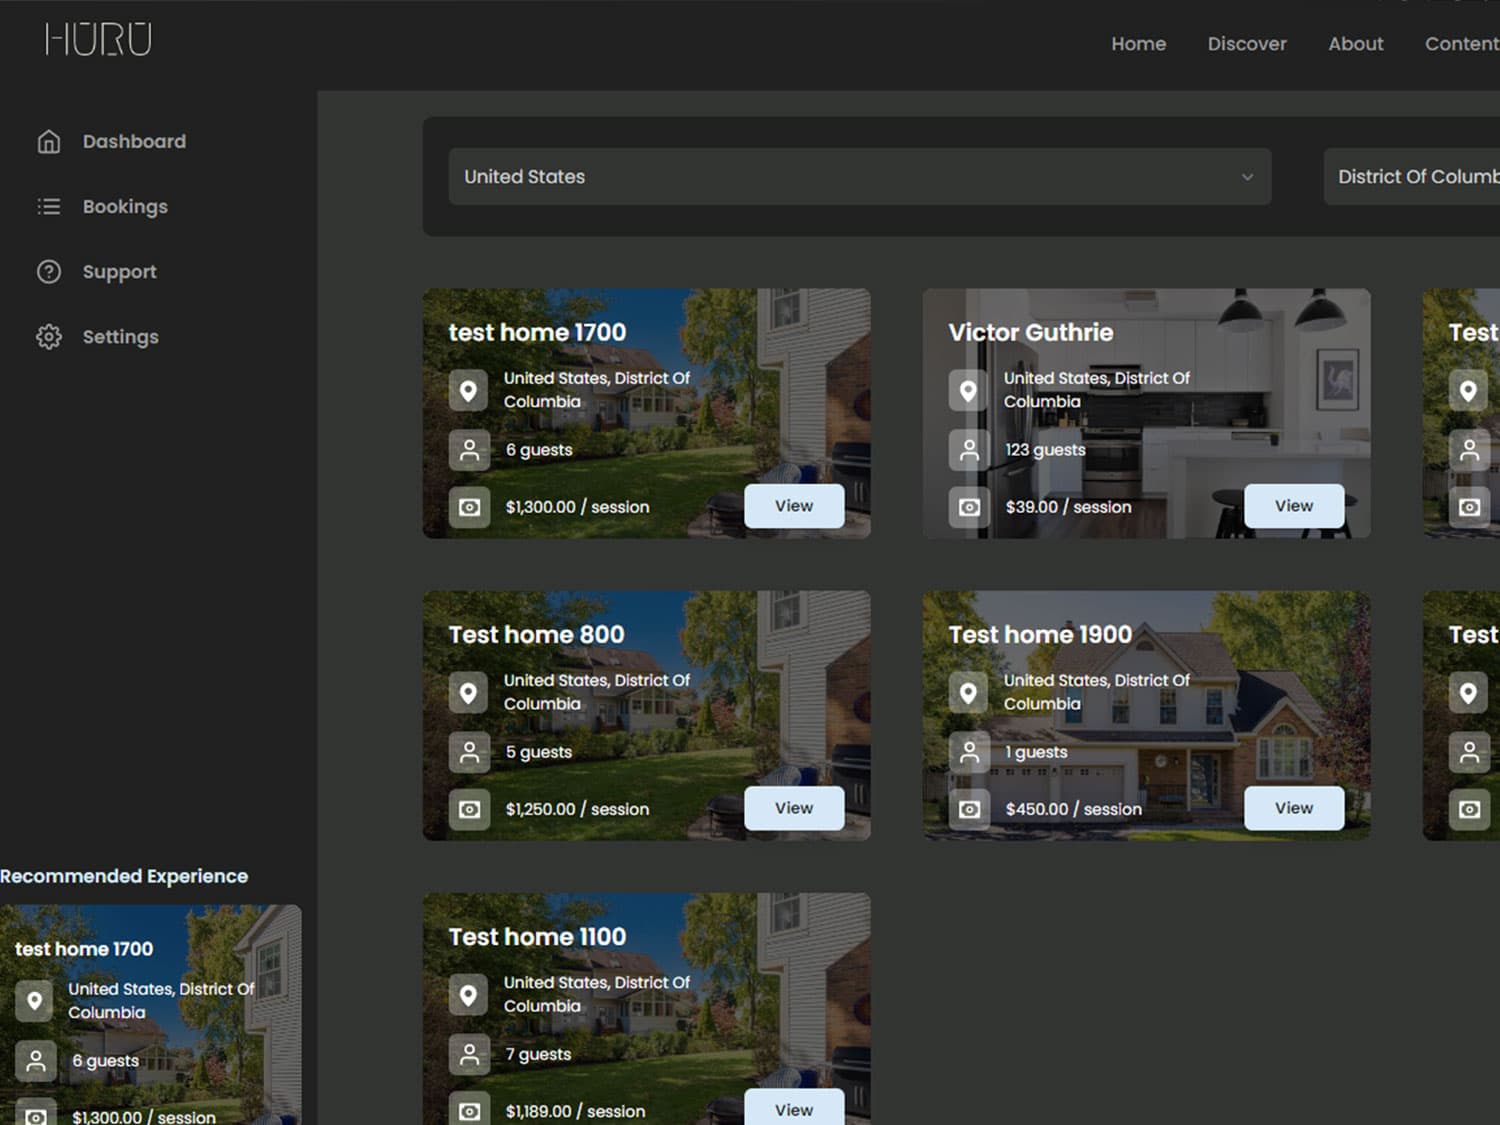View the Test home 1900 listing
This screenshot has height=1125, width=1500.
coord(1294,808)
